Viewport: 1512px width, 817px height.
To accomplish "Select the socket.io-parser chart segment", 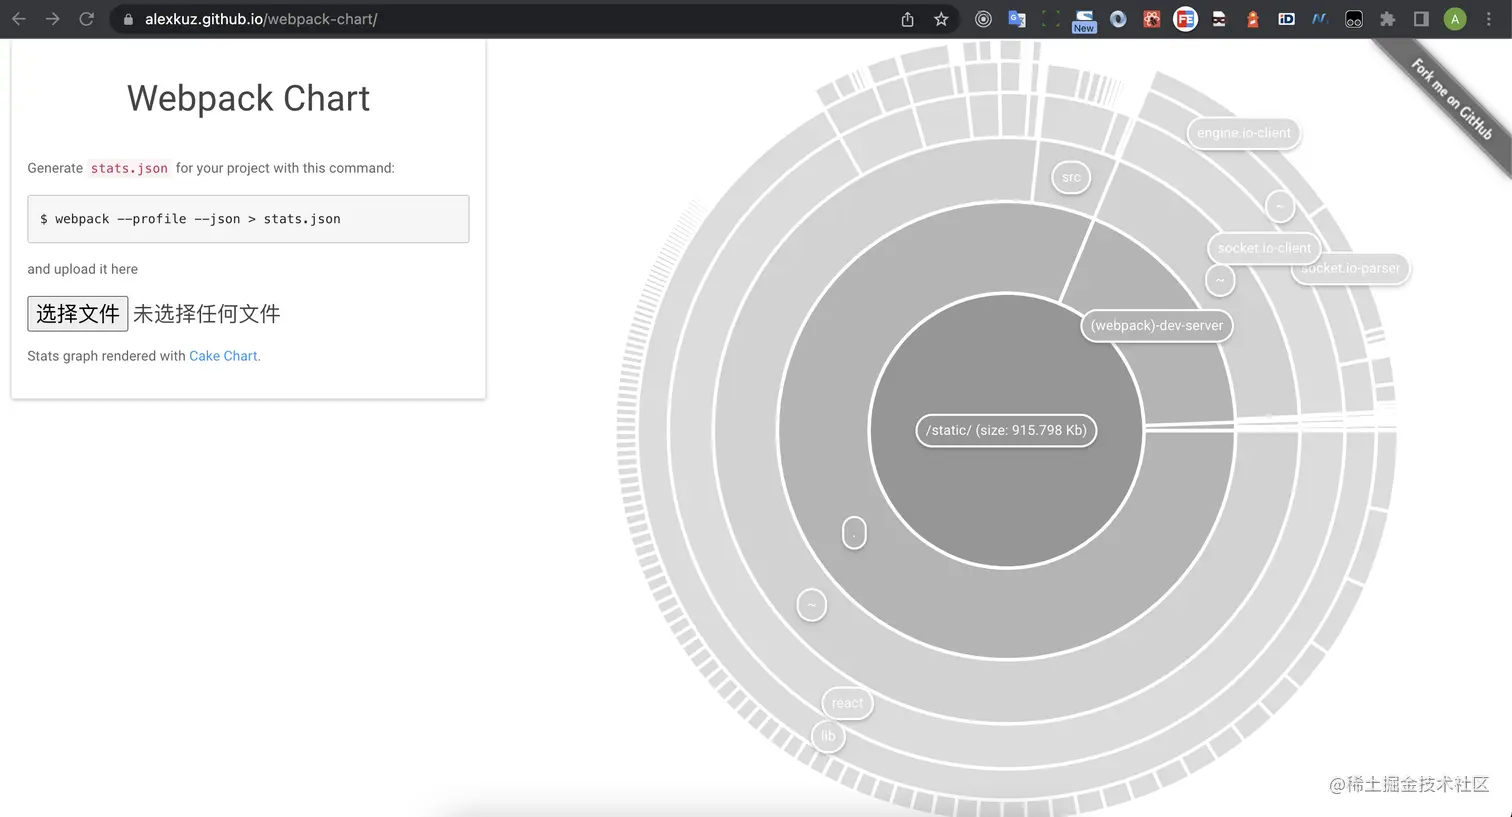I will [1353, 269].
